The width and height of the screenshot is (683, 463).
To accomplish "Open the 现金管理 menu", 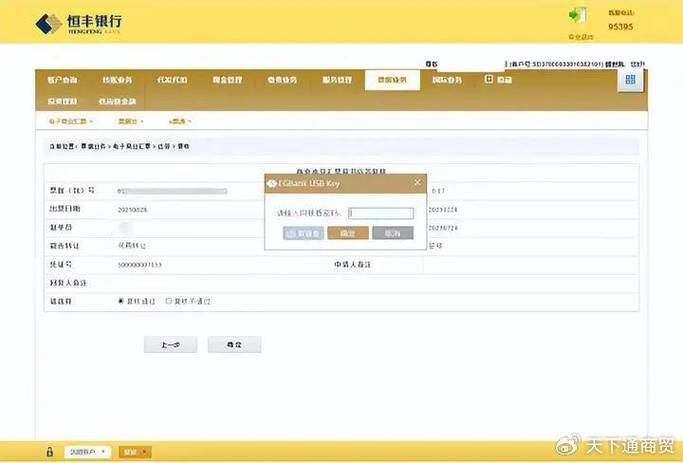I will tap(227, 80).
